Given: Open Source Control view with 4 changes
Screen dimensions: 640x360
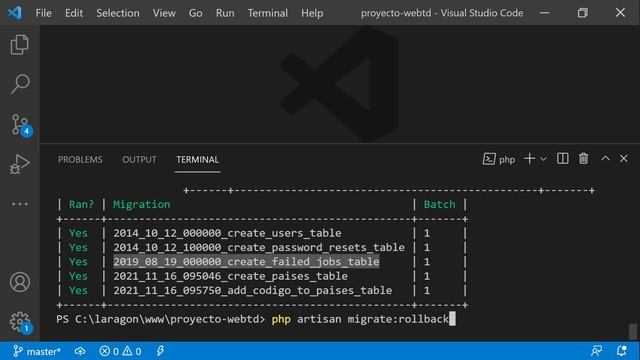Looking at the screenshot, I should coord(20,125).
